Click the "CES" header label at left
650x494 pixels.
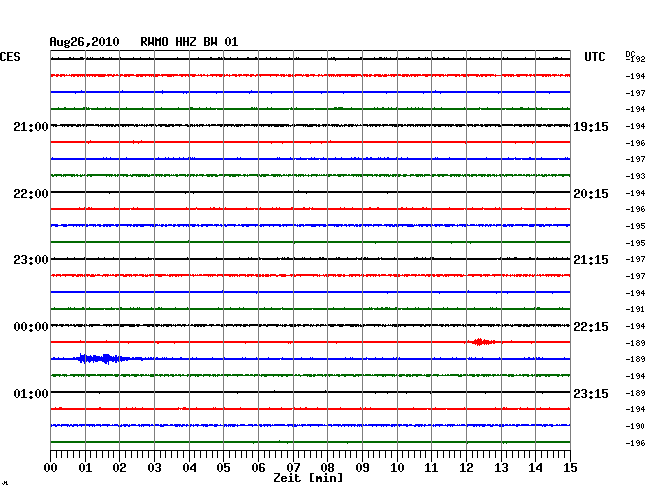10,57
